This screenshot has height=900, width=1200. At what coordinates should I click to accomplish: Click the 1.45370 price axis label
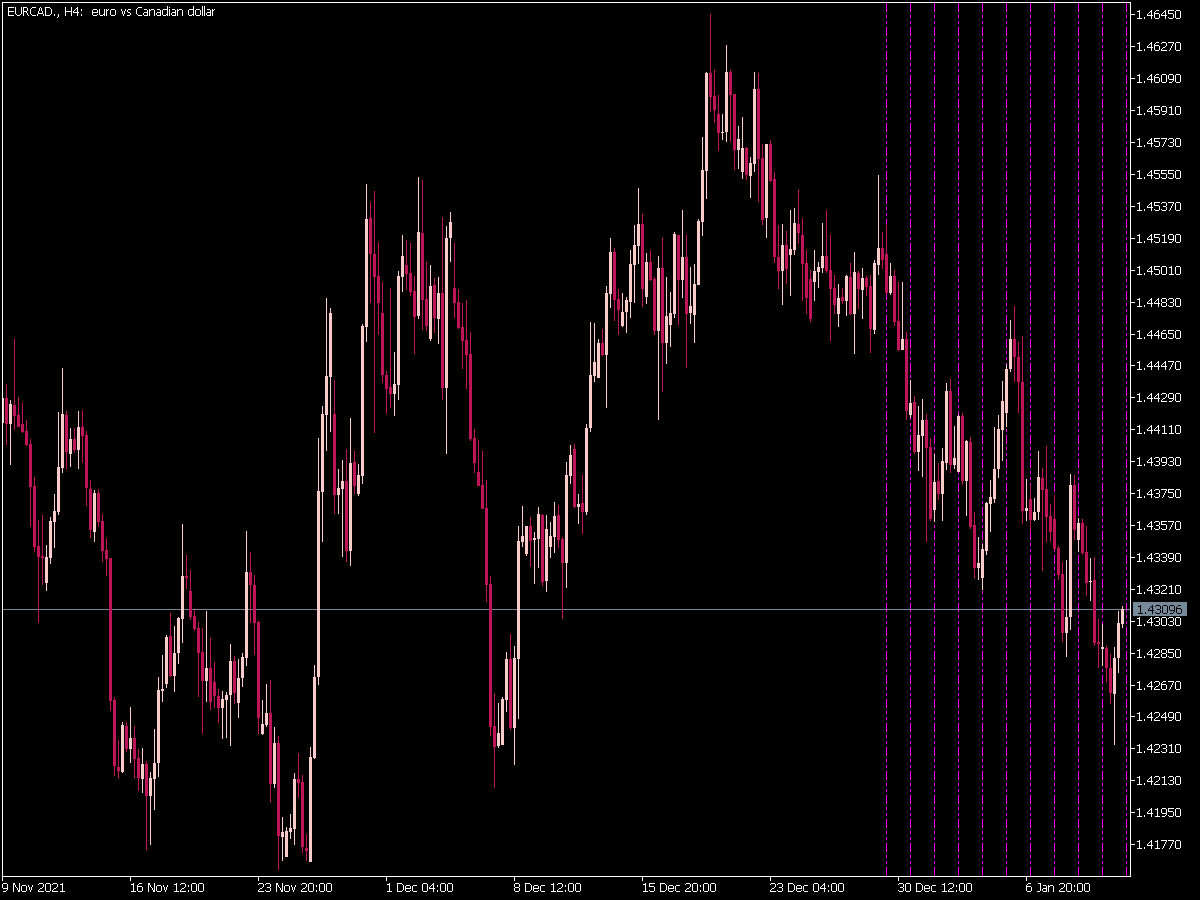point(1160,206)
